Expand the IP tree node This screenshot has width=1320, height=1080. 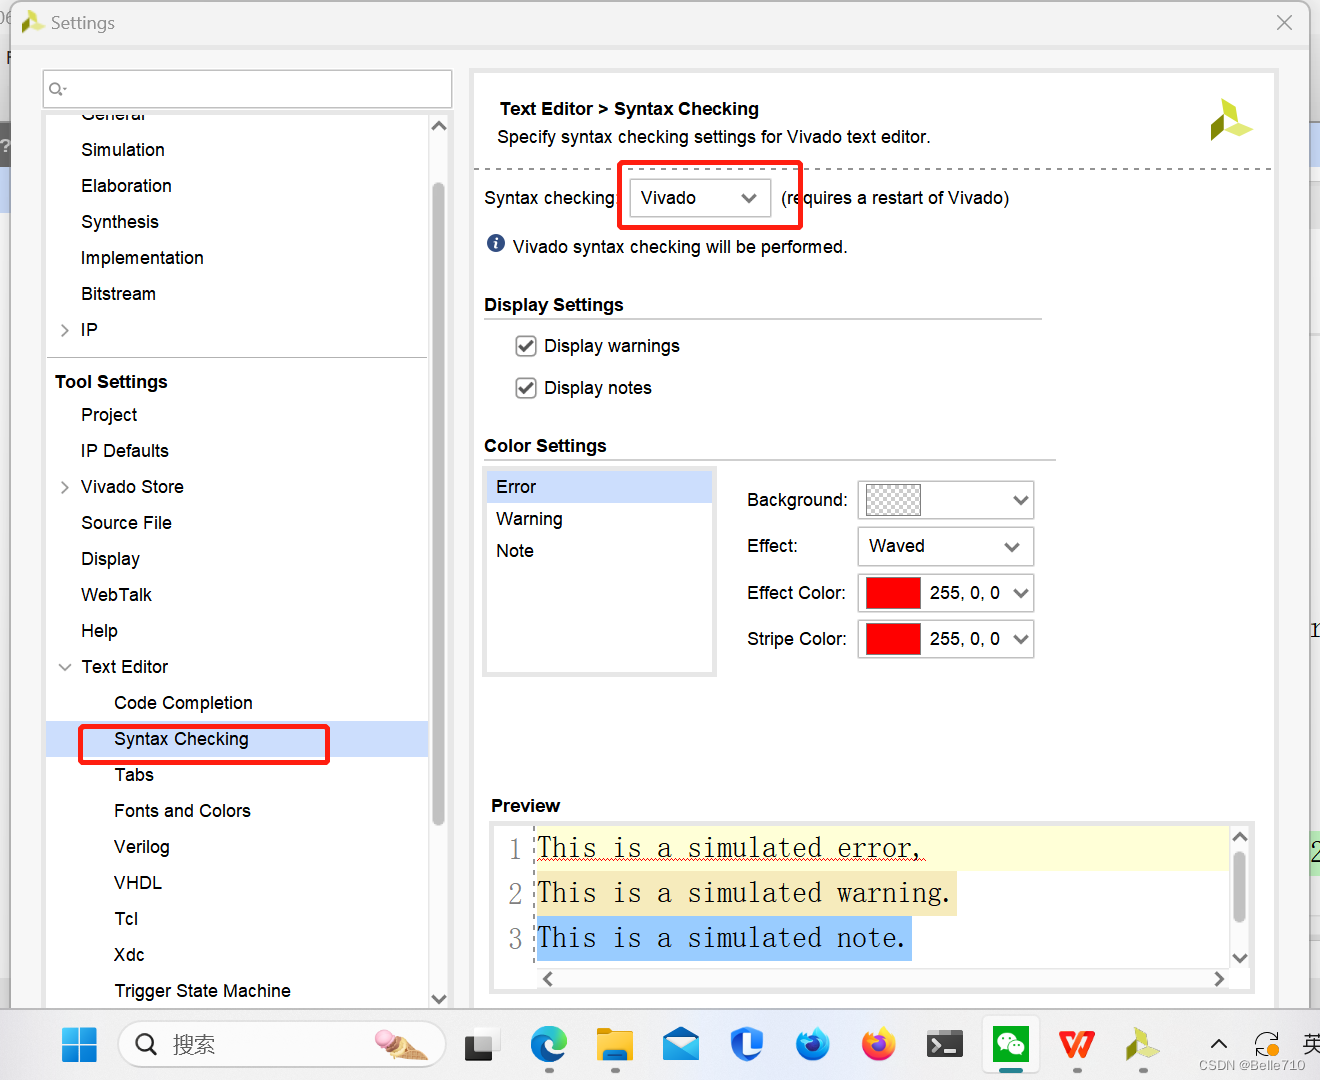pyautogui.click(x=65, y=330)
